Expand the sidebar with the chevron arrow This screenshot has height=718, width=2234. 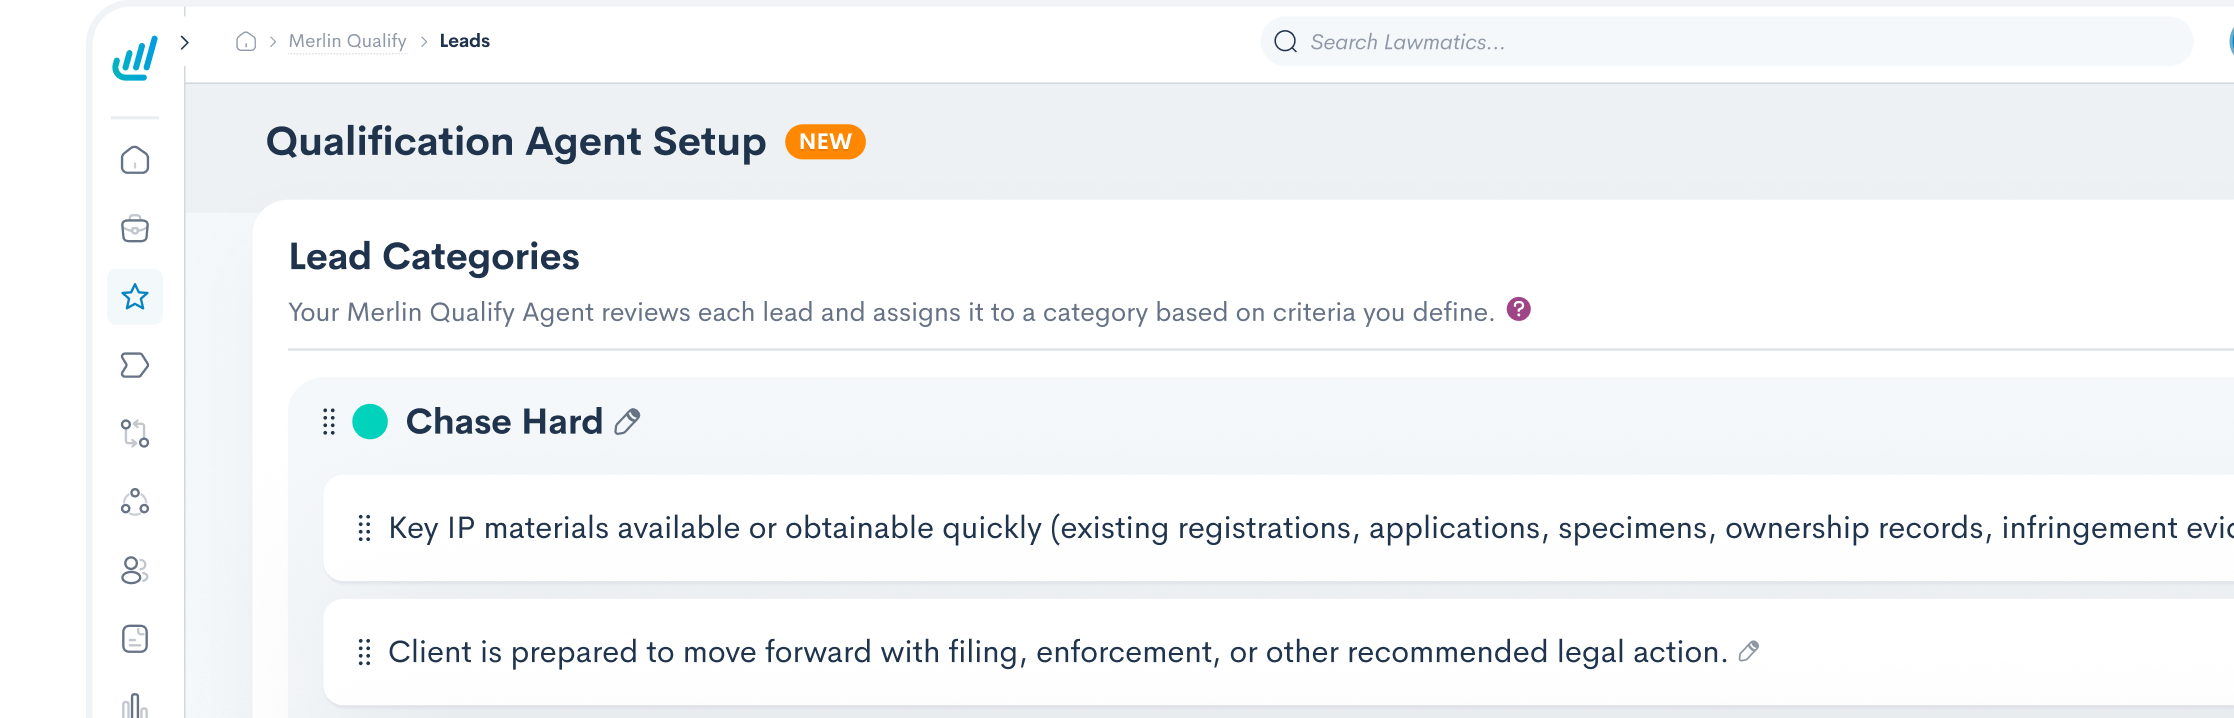185,42
